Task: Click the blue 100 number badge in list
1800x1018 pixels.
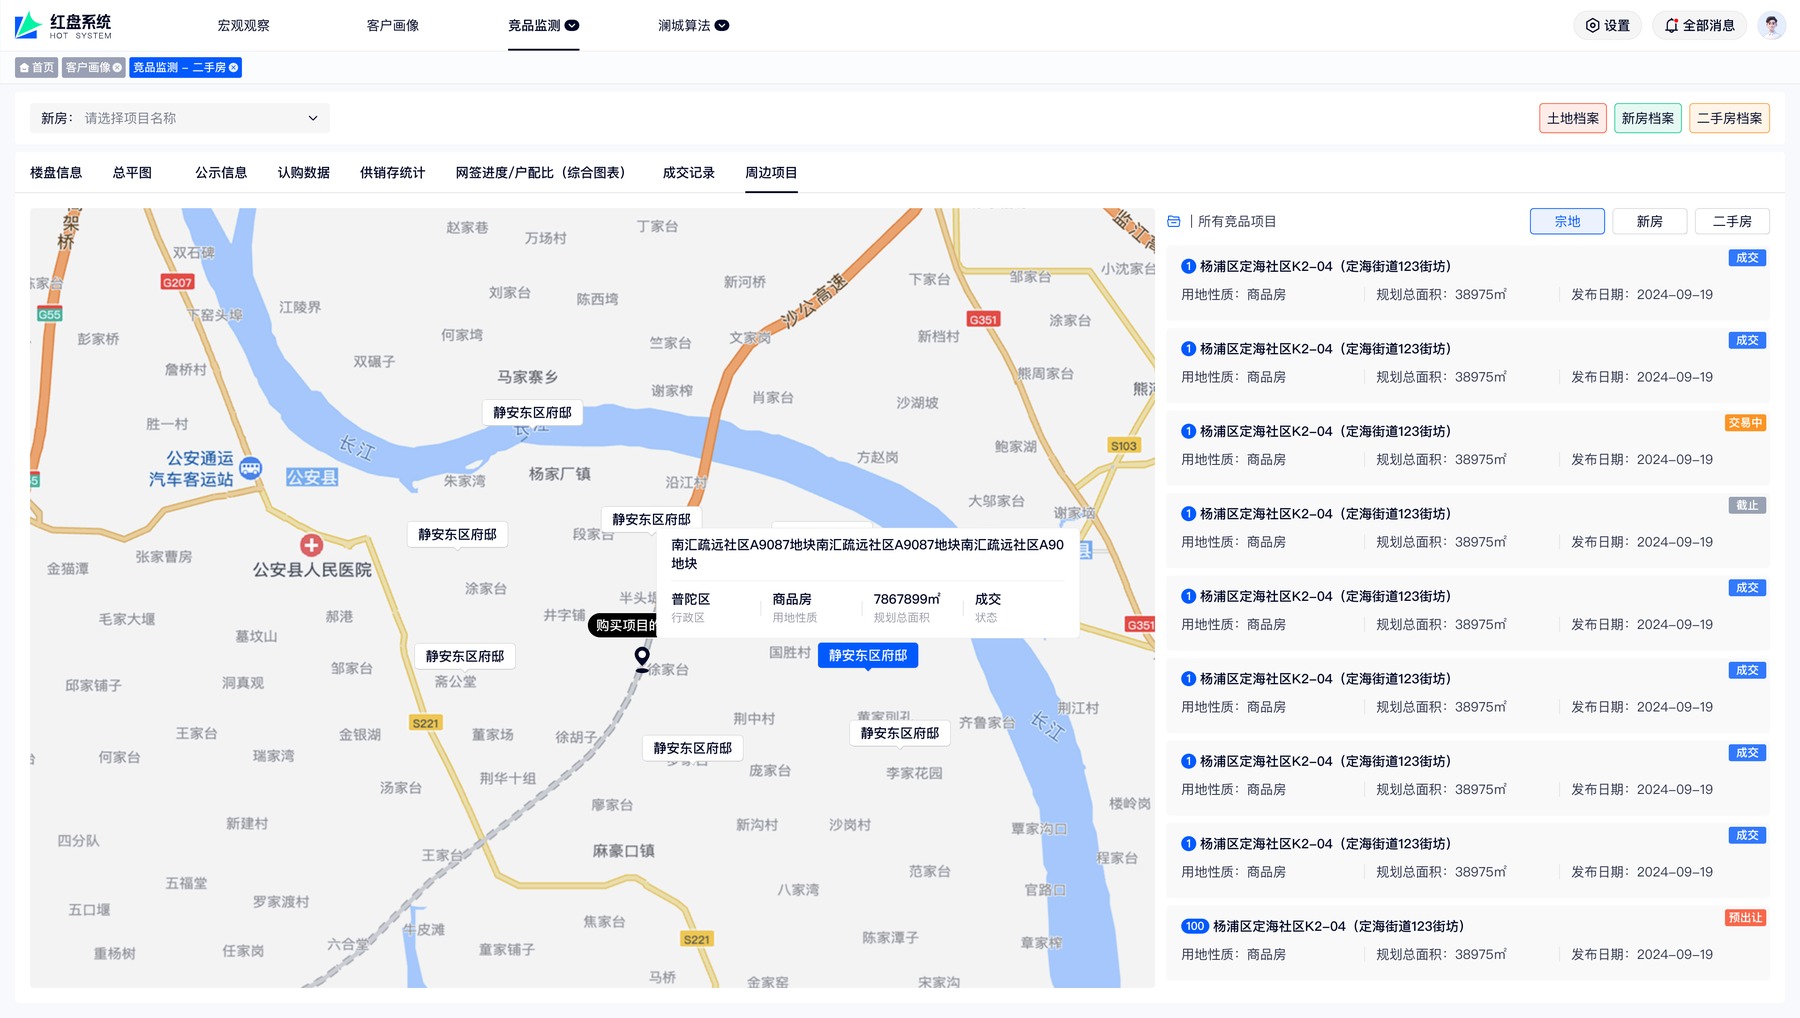Action: click(x=1195, y=926)
